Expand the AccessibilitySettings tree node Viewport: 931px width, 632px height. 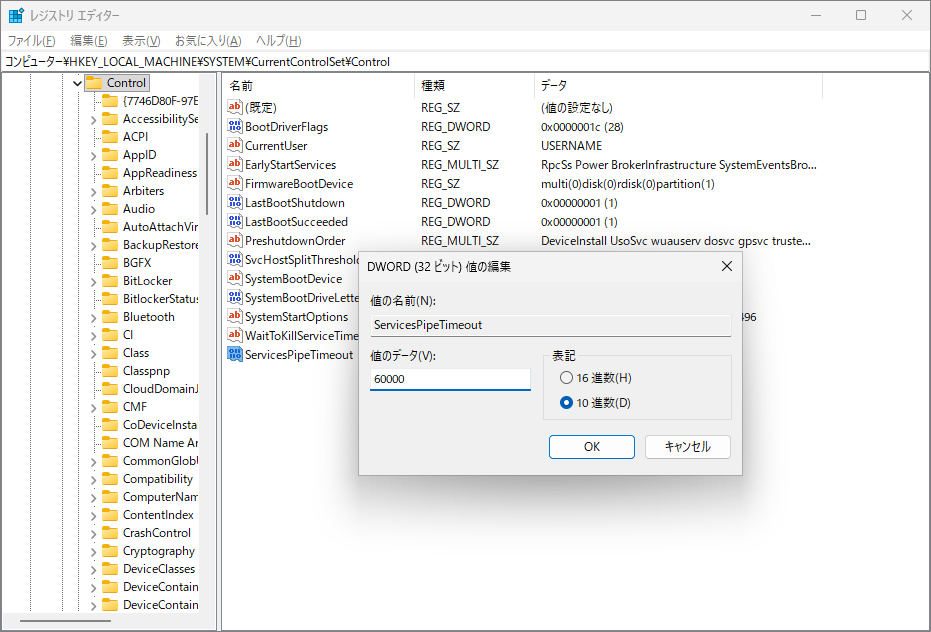click(93, 120)
